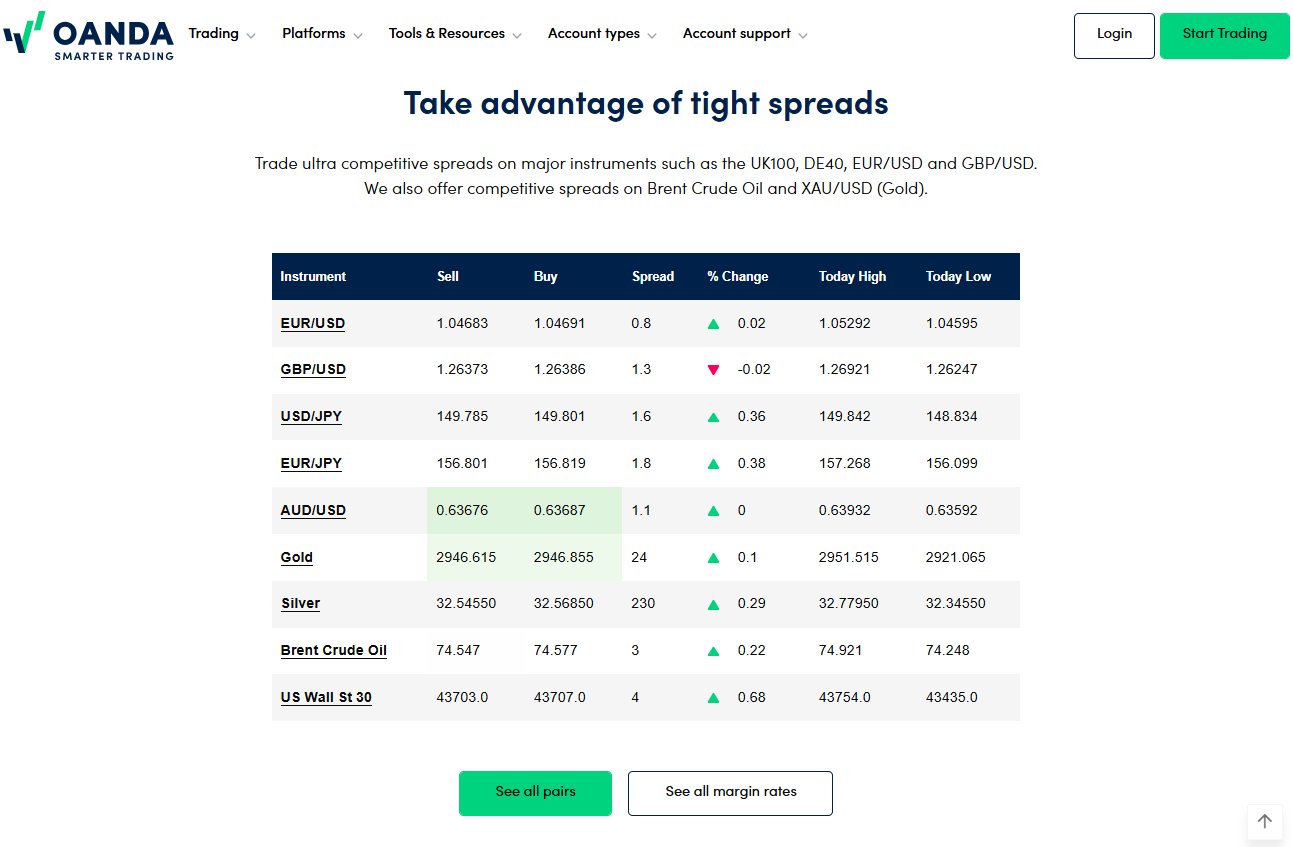
Task: Open the Silver instrument link
Action: coord(301,604)
